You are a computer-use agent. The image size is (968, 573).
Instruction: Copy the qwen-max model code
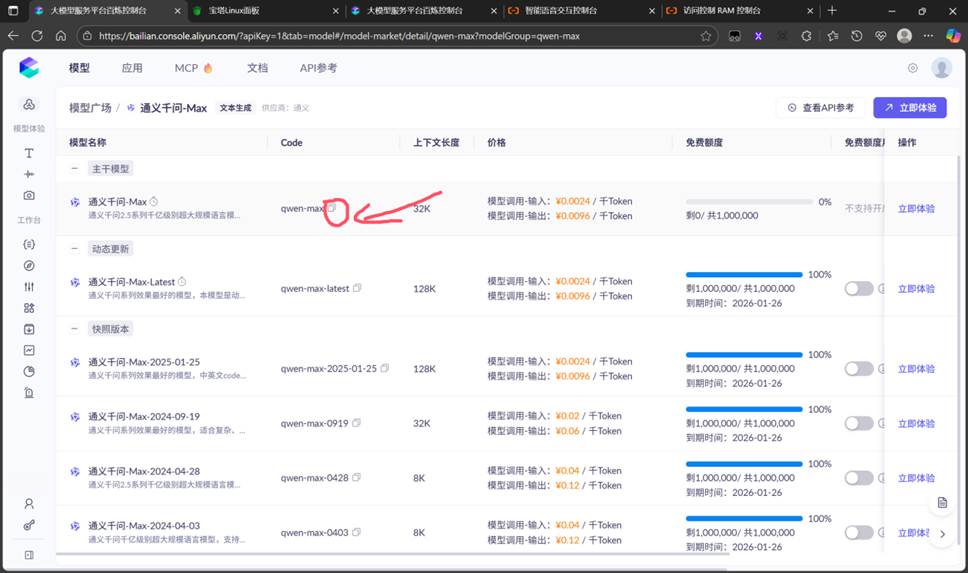tap(333, 209)
